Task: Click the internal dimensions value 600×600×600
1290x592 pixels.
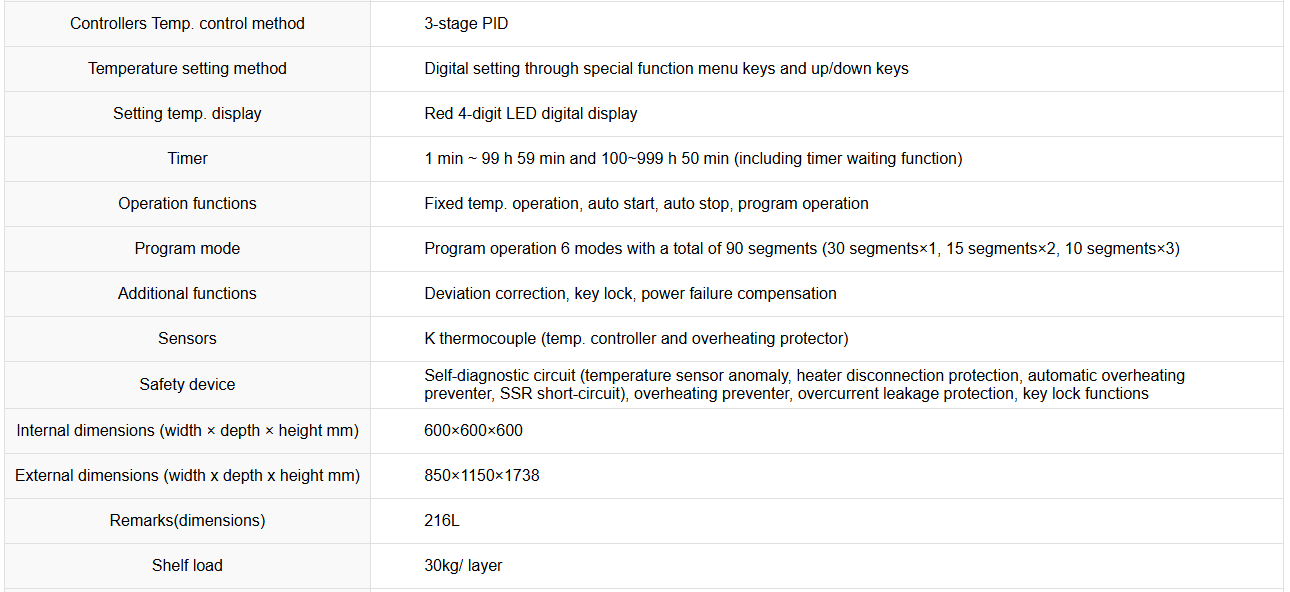Action: (473, 430)
